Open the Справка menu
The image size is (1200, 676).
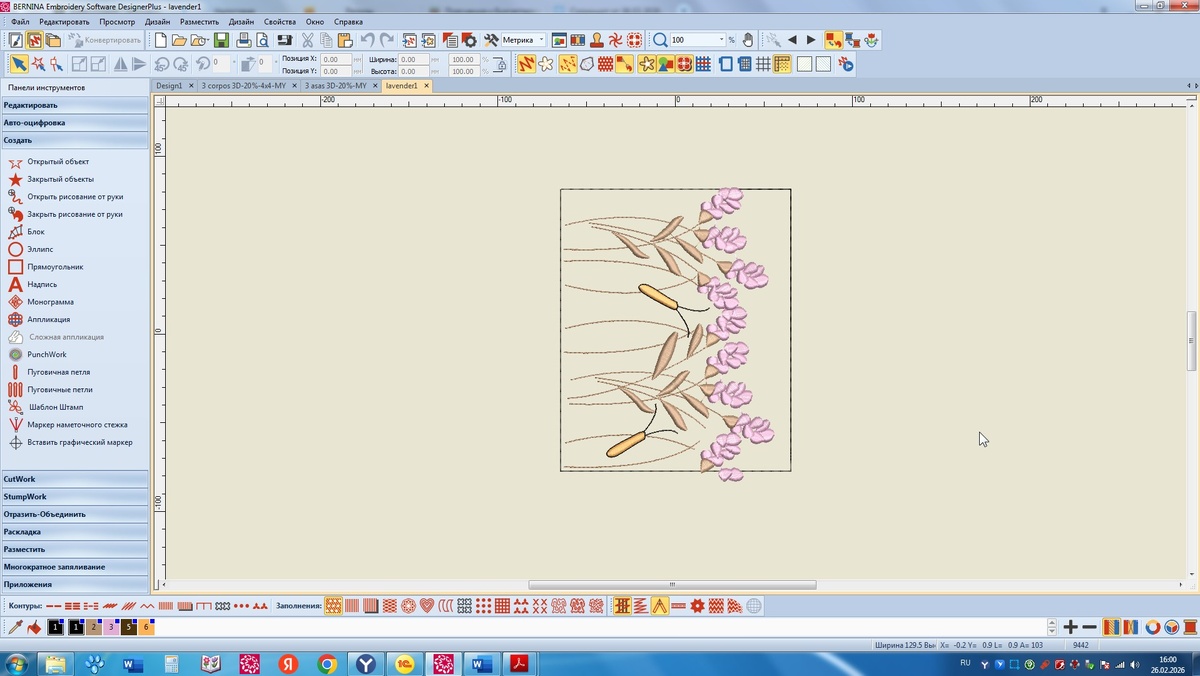click(348, 21)
